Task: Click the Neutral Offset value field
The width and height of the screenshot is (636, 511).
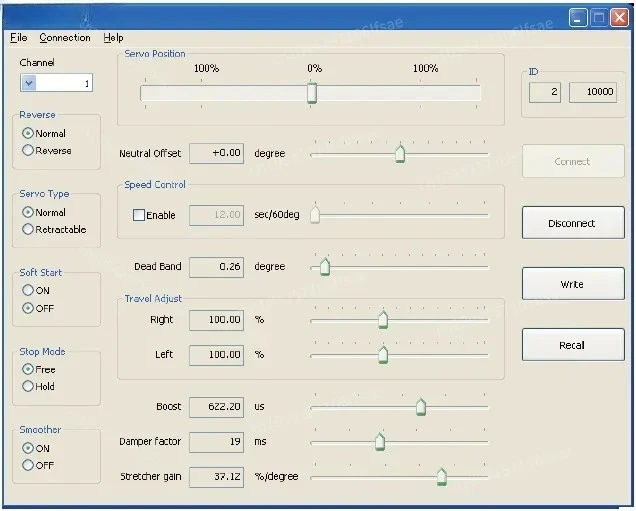Action: coord(216,154)
